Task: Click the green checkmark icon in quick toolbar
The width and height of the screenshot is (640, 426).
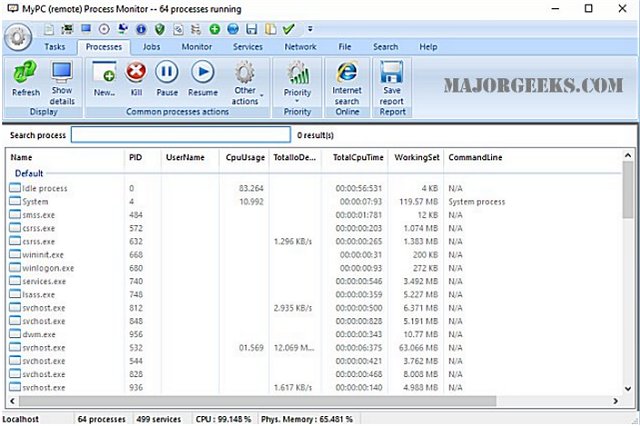Action: [289, 29]
